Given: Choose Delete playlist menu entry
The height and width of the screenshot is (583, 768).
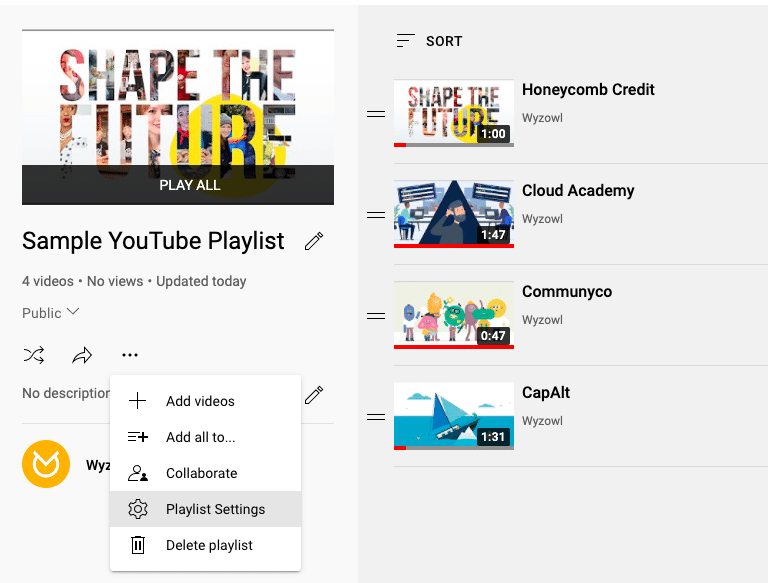Looking at the screenshot, I should click(206, 545).
